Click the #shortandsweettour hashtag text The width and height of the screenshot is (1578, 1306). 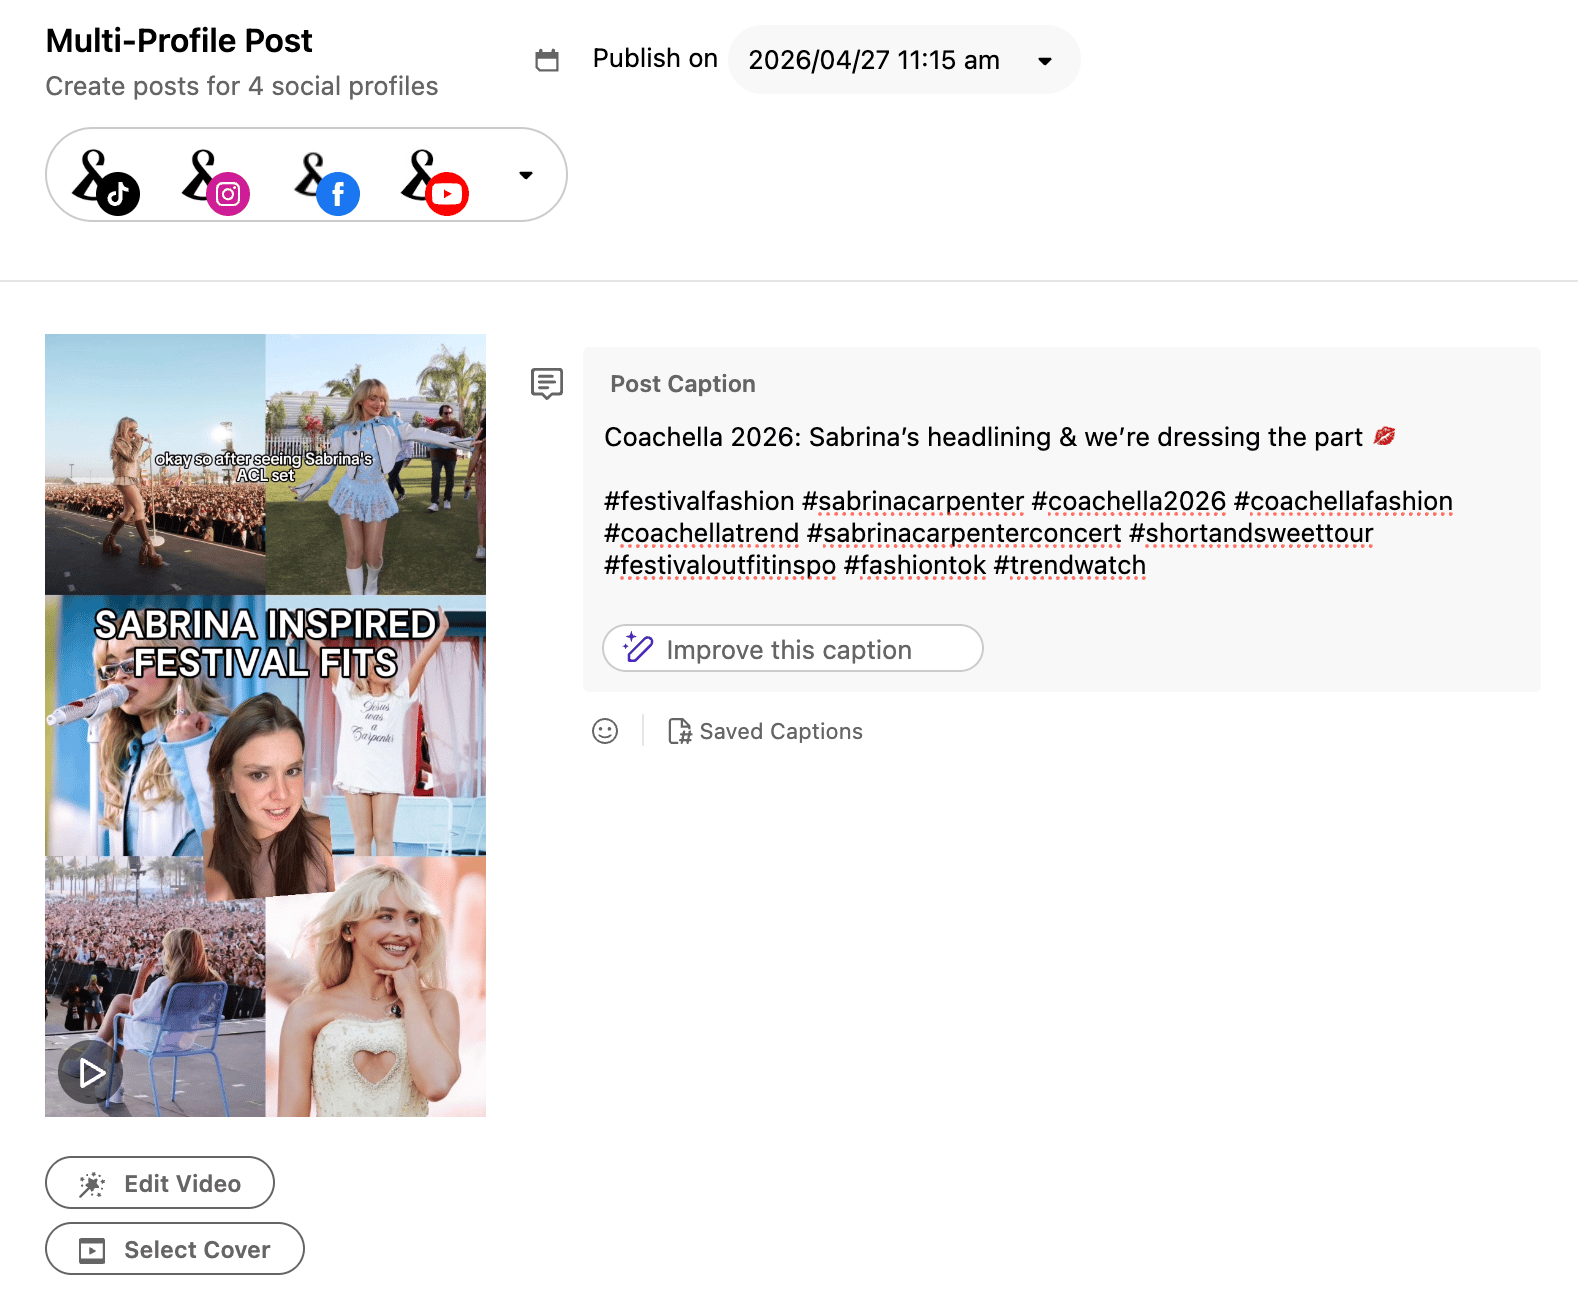(1251, 533)
